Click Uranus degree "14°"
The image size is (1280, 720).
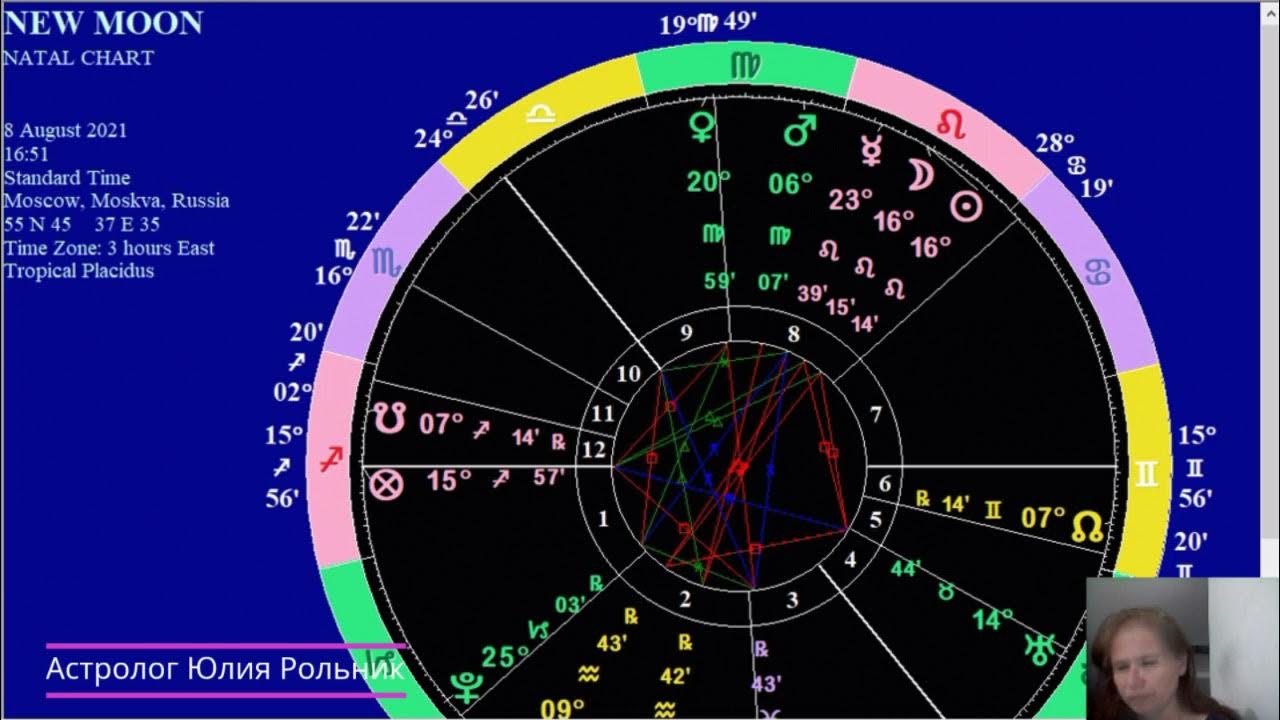point(993,620)
